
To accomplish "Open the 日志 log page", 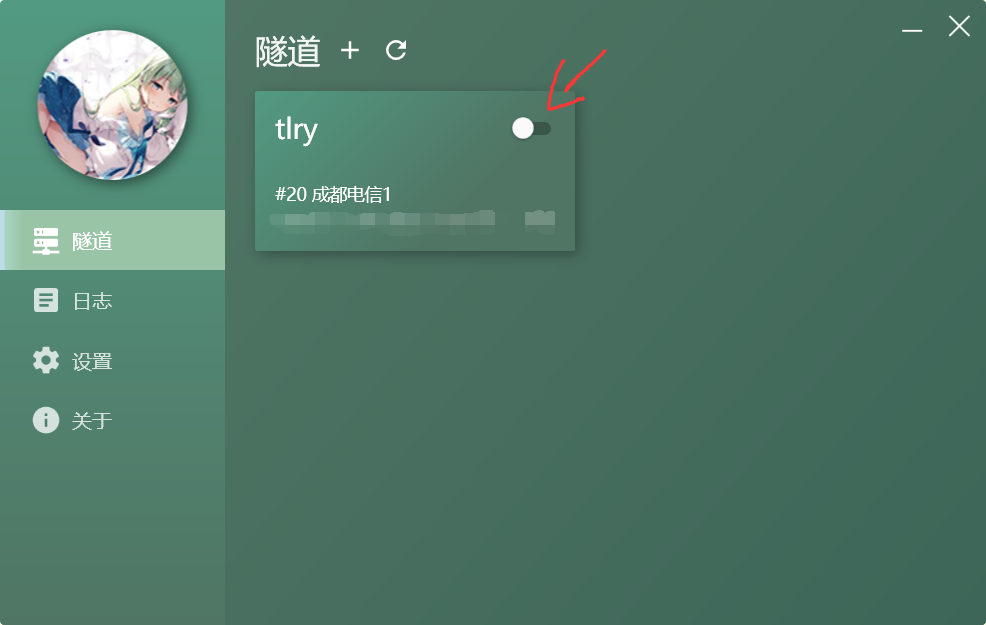I will coord(113,301).
